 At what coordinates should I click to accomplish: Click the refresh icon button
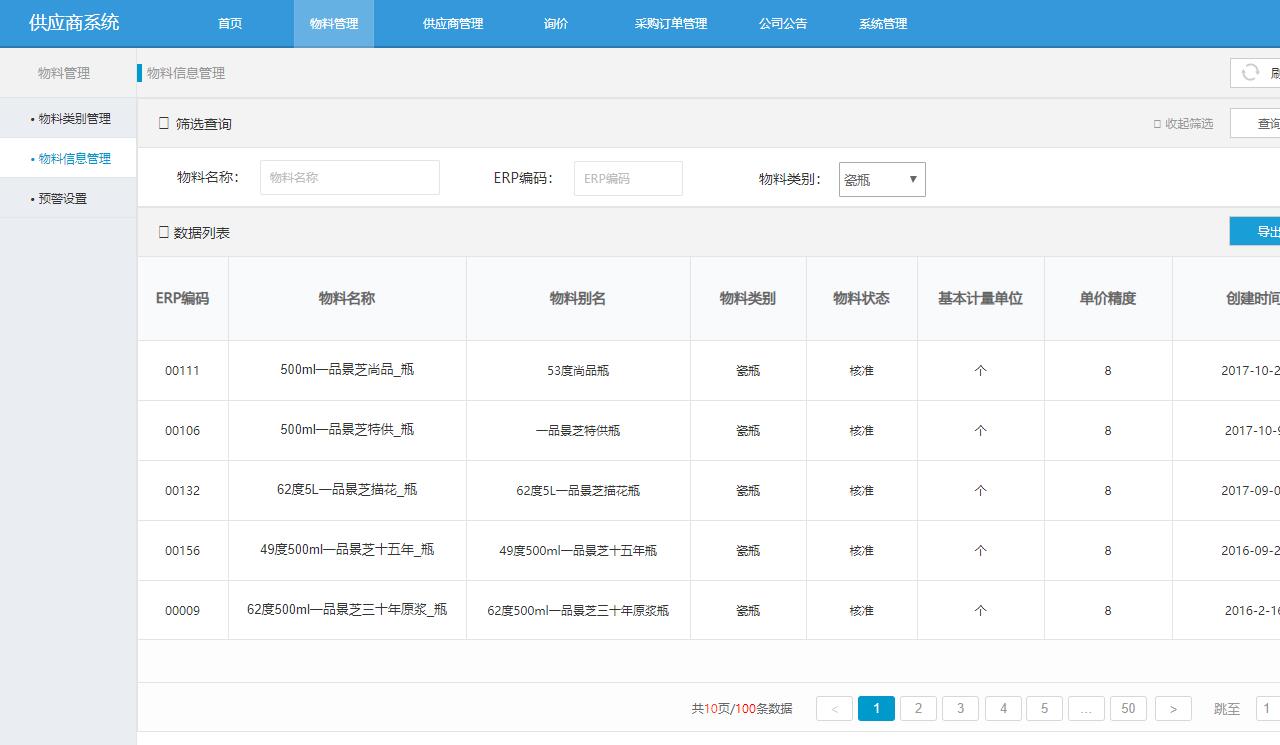[1255, 73]
